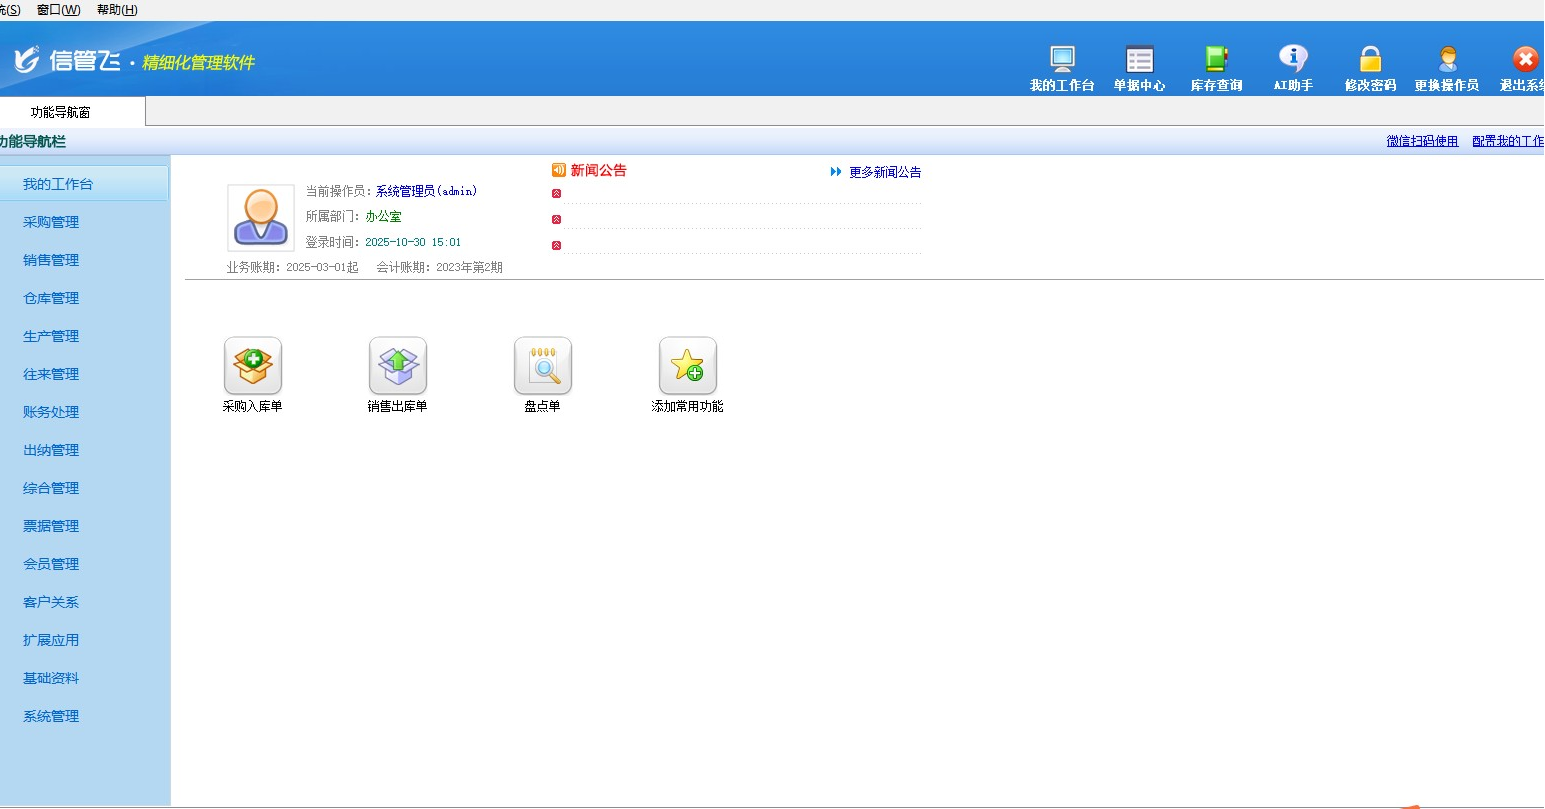Launch the AI助手 icon
Viewport: 1545px width, 809px height.
pos(1293,60)
